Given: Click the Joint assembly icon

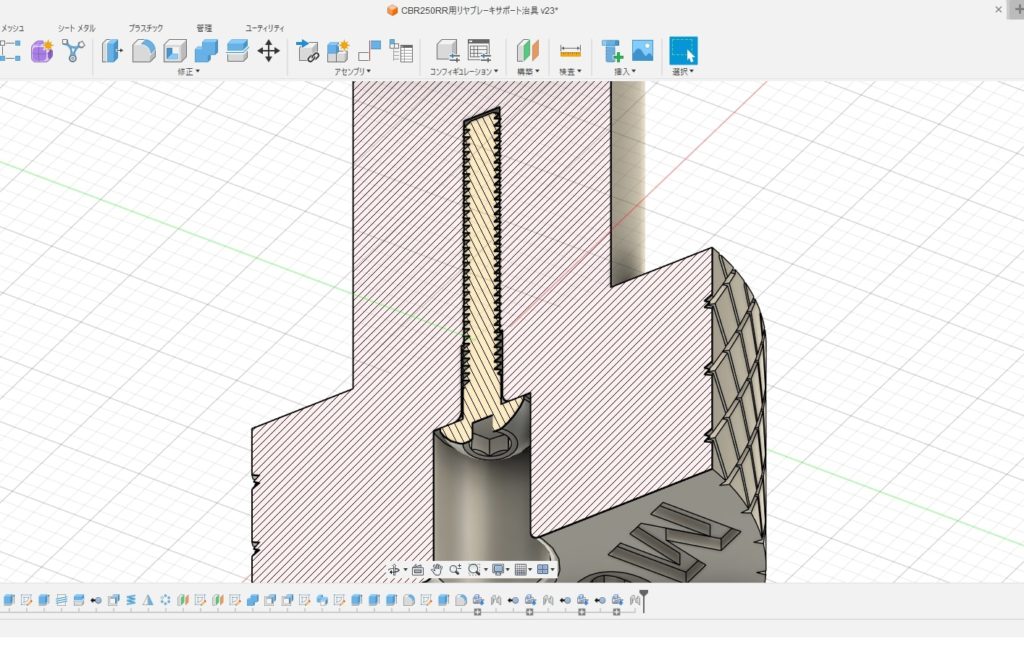Looking at the screenshot, I should coord(370,51).
